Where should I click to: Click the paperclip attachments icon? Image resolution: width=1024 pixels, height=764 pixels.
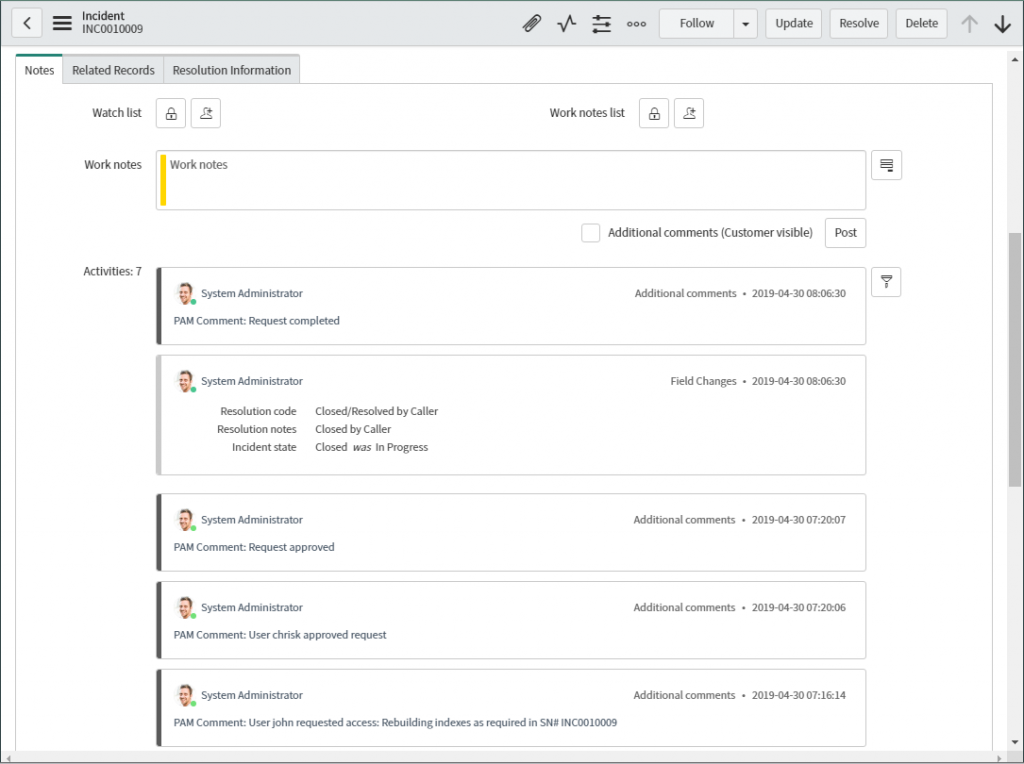532,24
